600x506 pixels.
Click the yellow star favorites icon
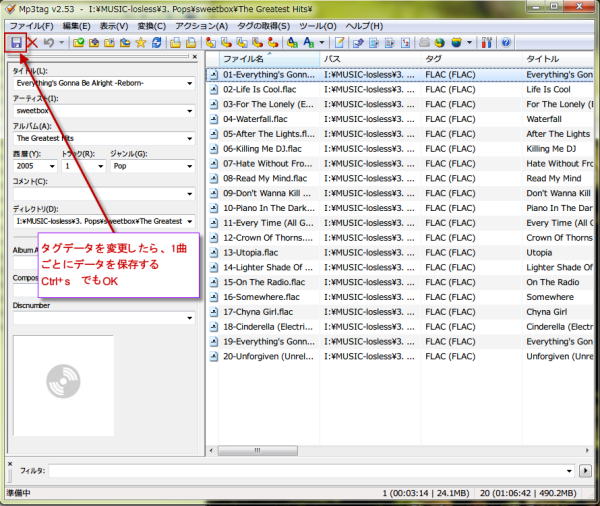click(141, 43)
